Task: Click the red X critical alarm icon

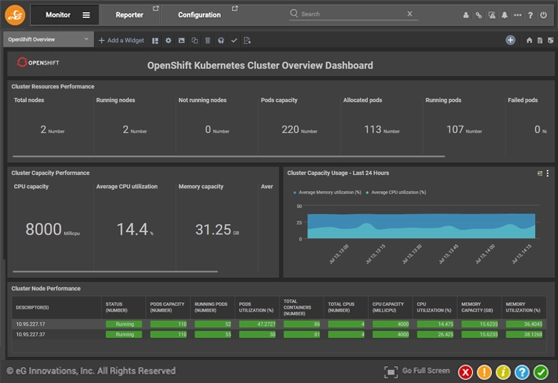Action: point(465,372)
